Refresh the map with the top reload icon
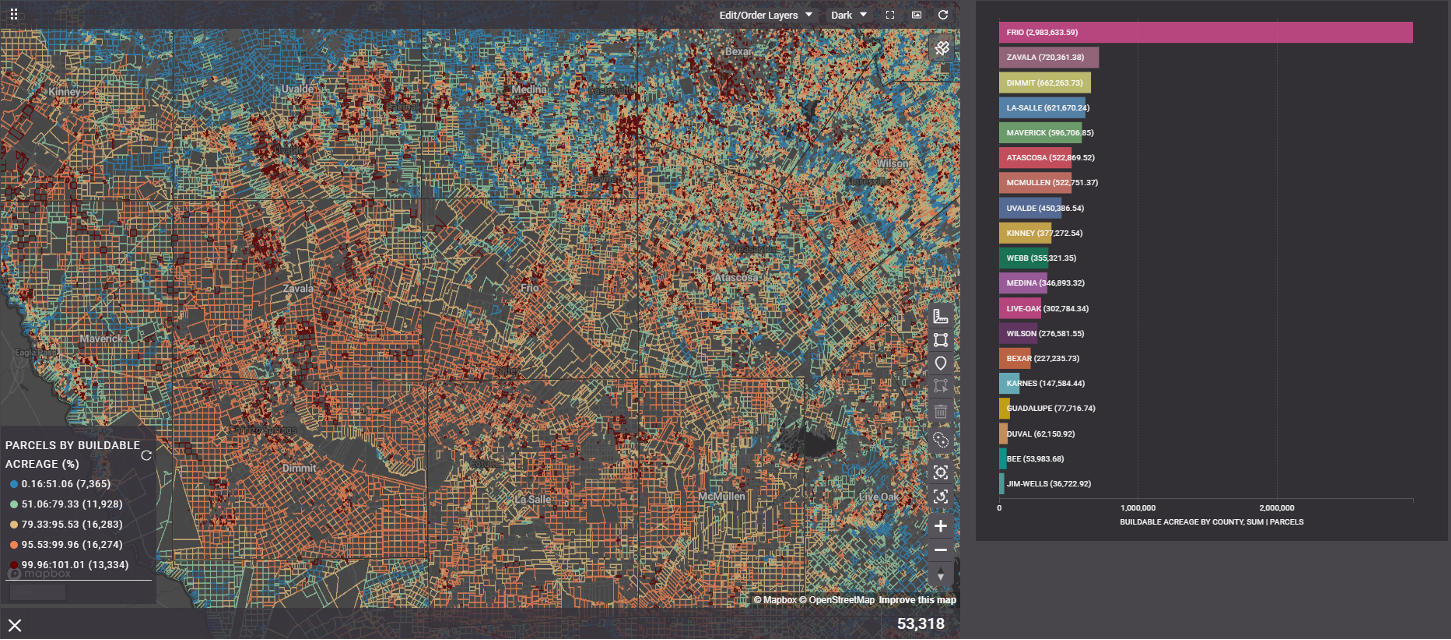This screenshot has width=1451, height=640. pos(943,15)
